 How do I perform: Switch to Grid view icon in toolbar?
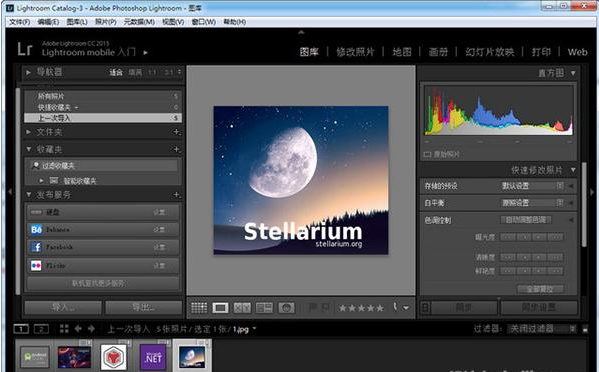[x=199, y=307]
